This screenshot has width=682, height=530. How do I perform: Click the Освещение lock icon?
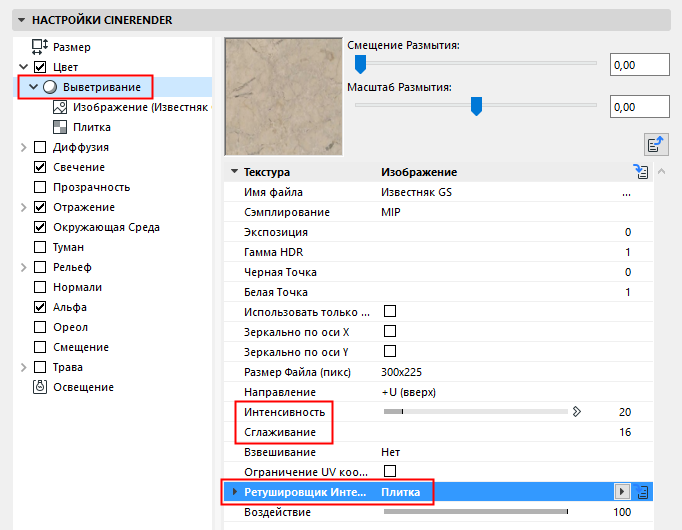point(40,387)
